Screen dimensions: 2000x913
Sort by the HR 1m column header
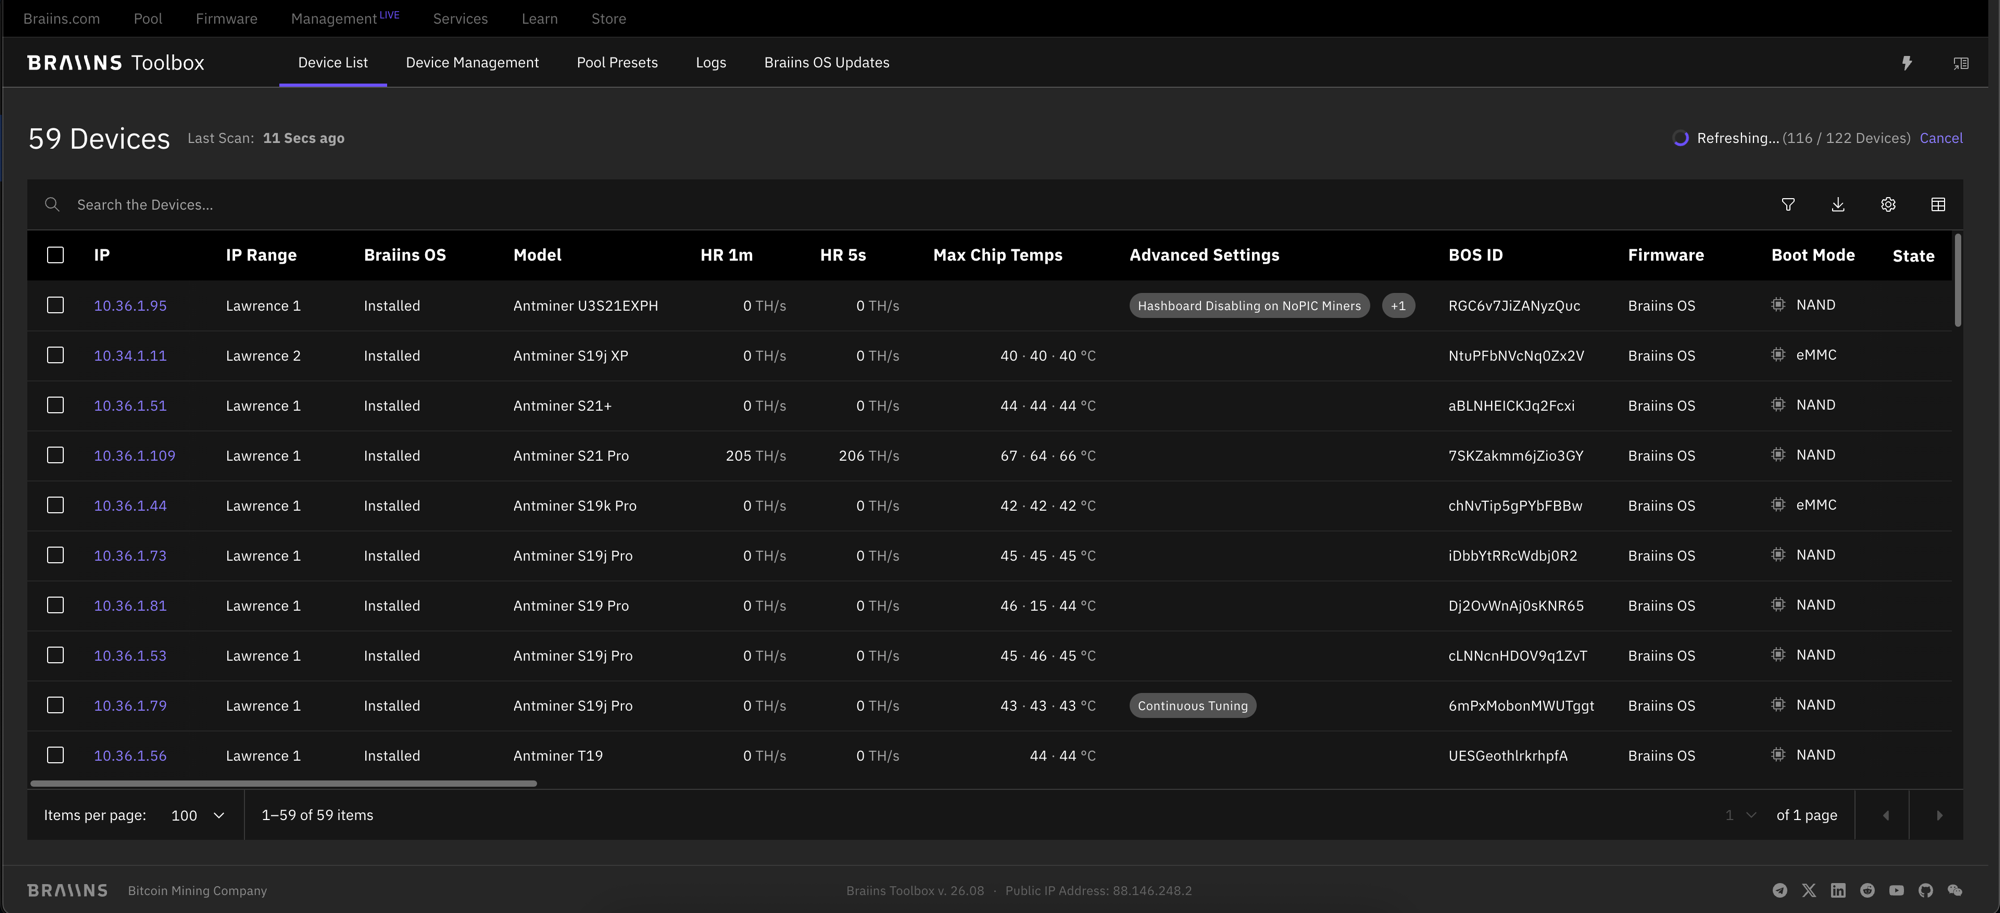pyautogui.click(x=727, y=255)
